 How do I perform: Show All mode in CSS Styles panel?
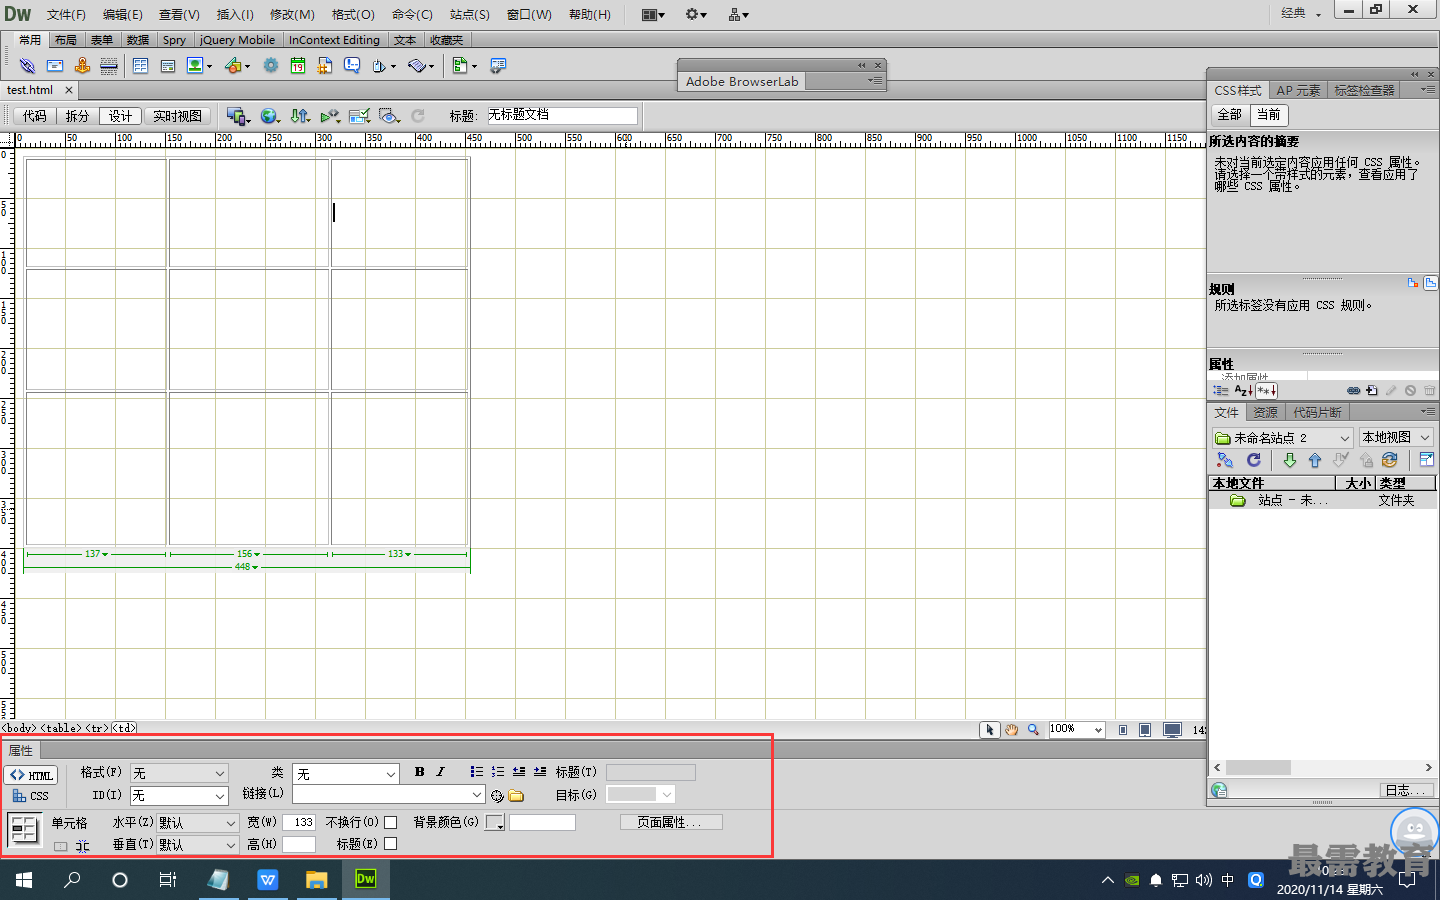coord(1229,114)
